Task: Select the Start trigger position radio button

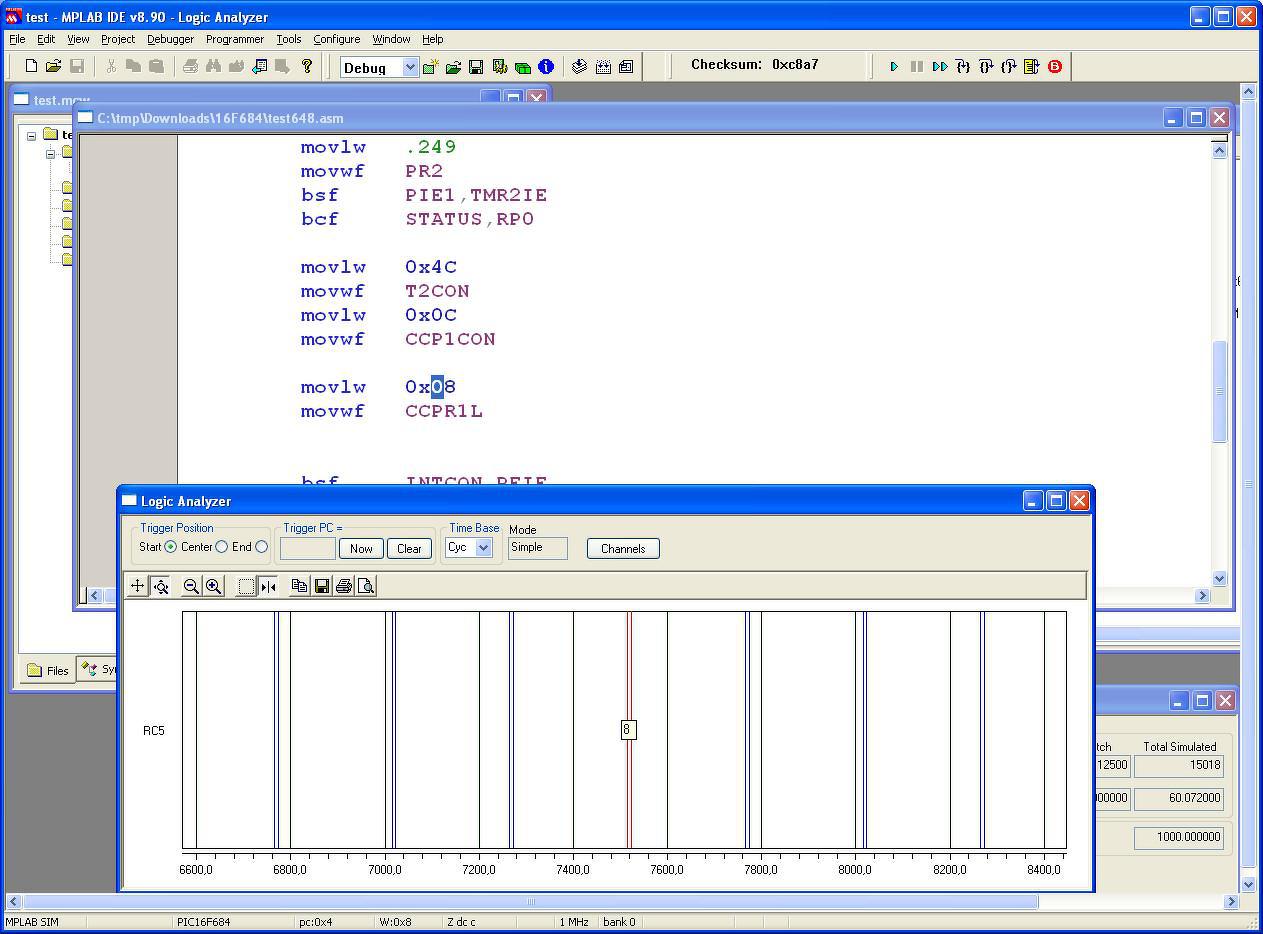Action: pyautogui.click(x=171, y=547)
